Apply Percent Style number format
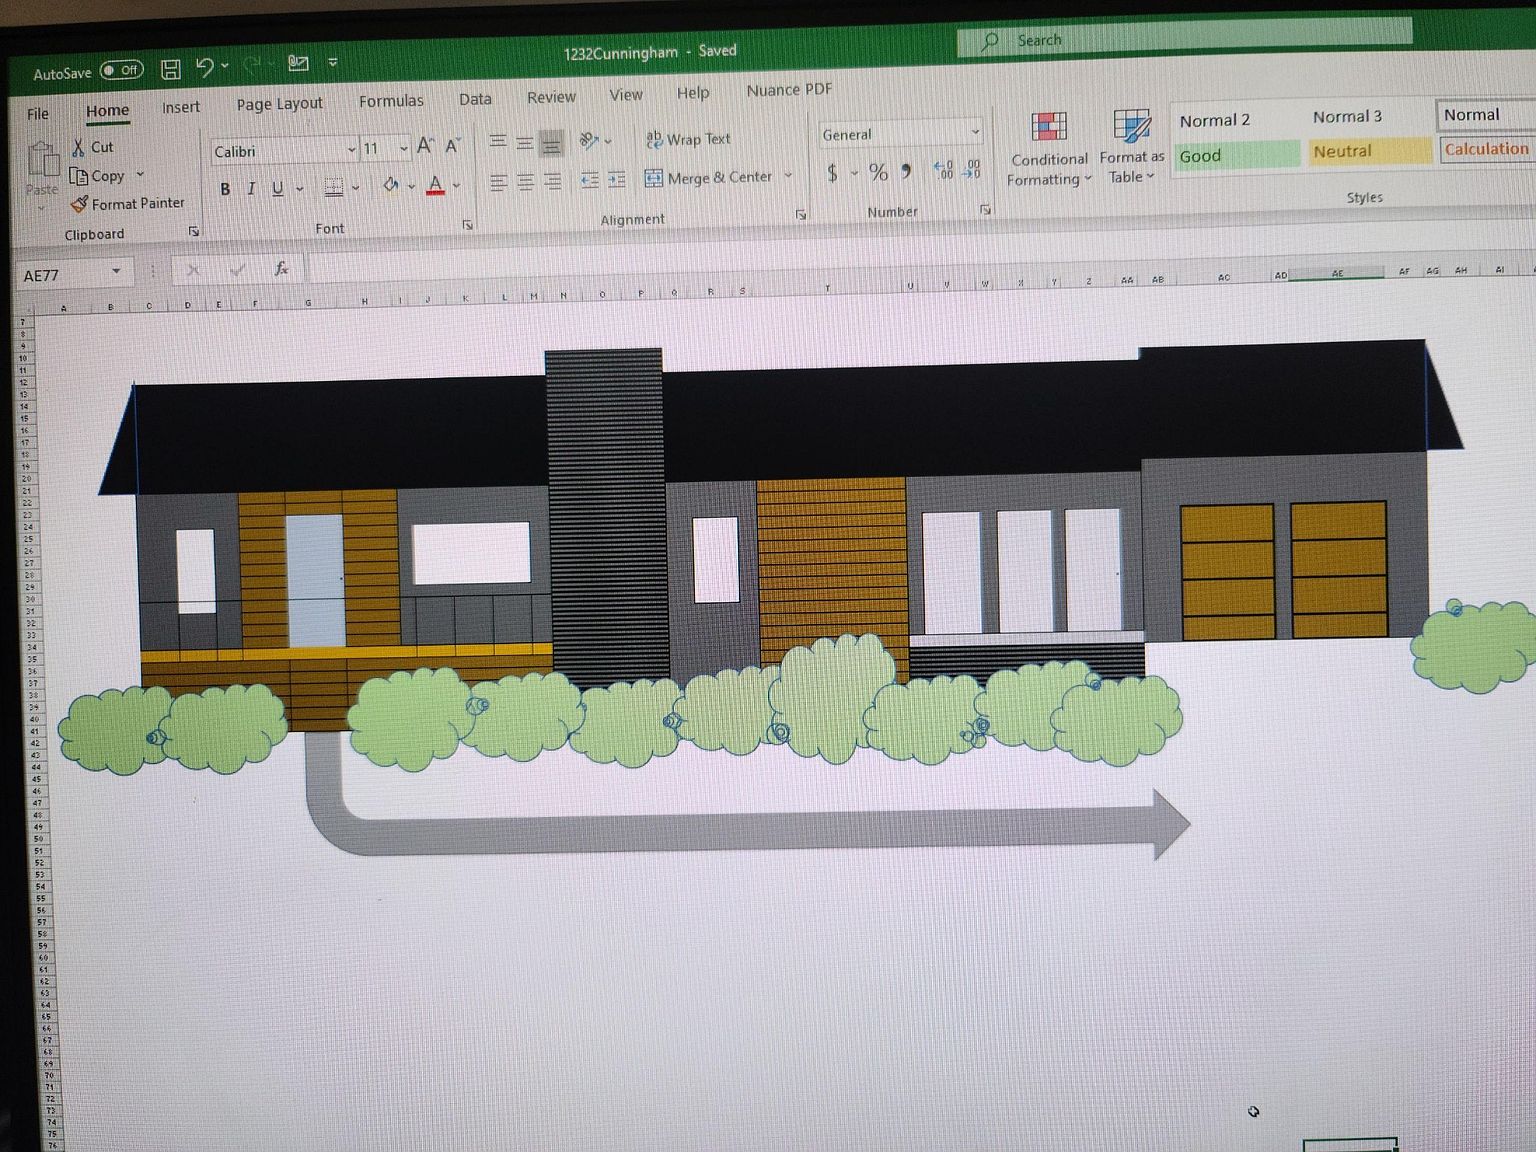 (878, 172)
